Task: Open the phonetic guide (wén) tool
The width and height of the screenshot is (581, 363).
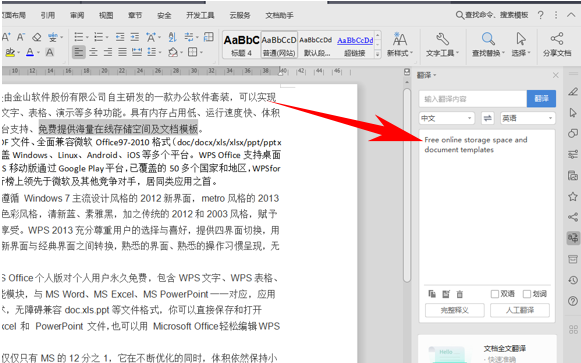Action: 52,37
